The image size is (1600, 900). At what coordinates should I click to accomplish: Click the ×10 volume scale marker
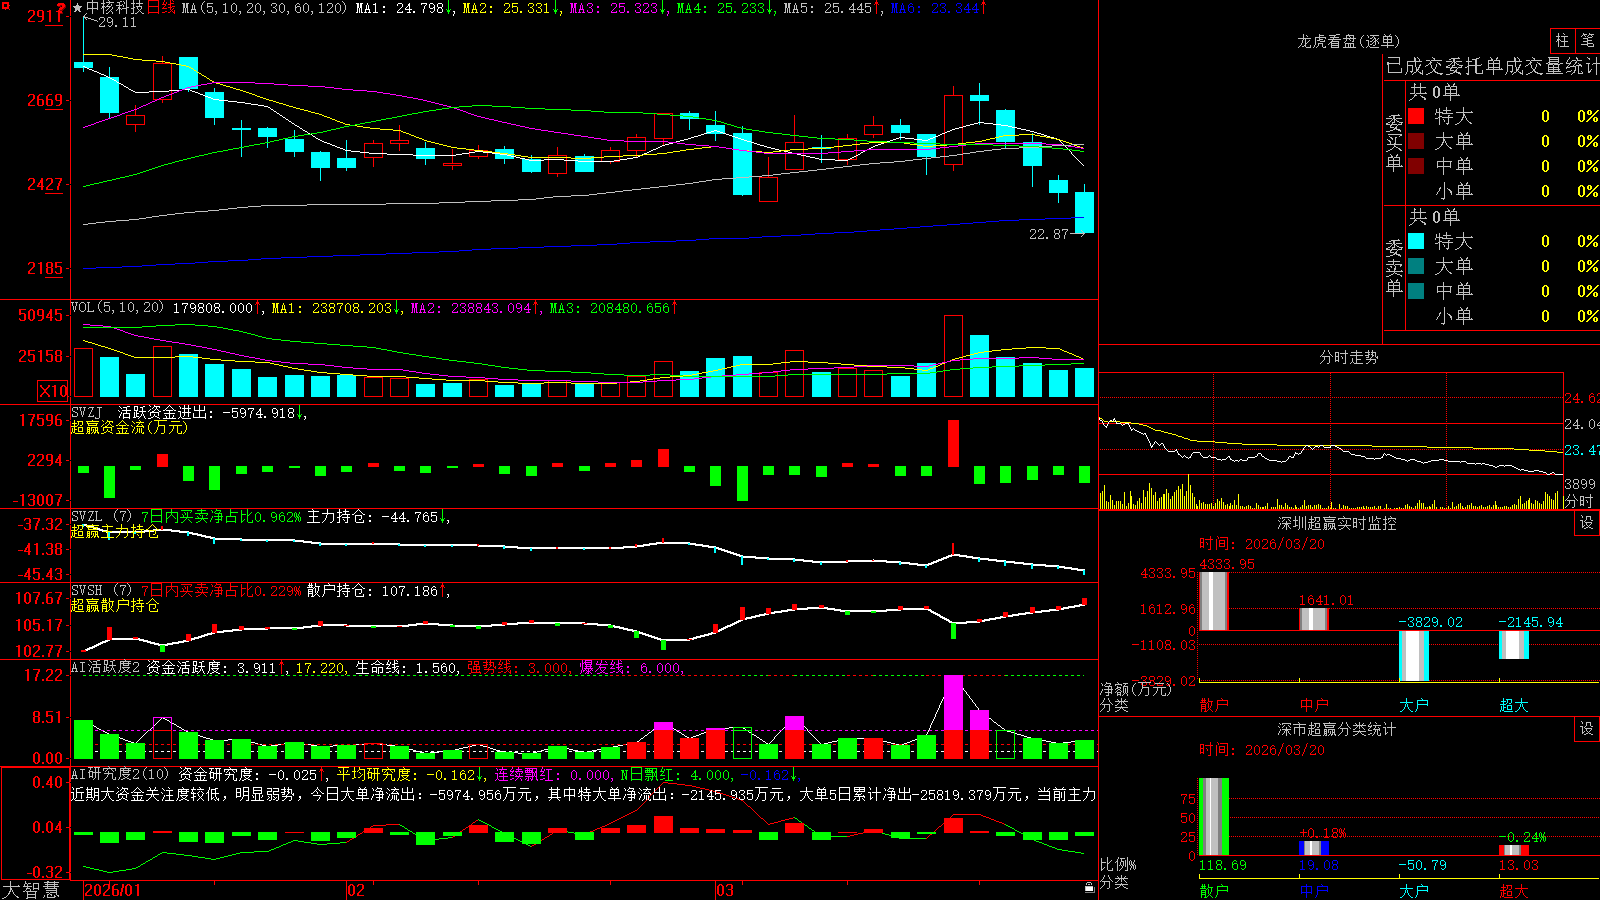pyautogui.click(x=53, y=391)
